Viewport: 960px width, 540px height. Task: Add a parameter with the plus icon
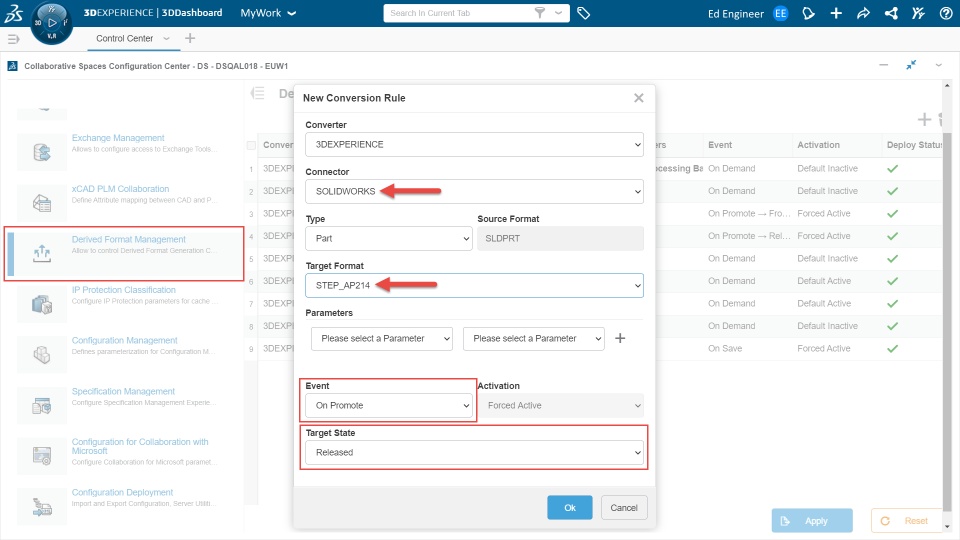tap(620, 338)
